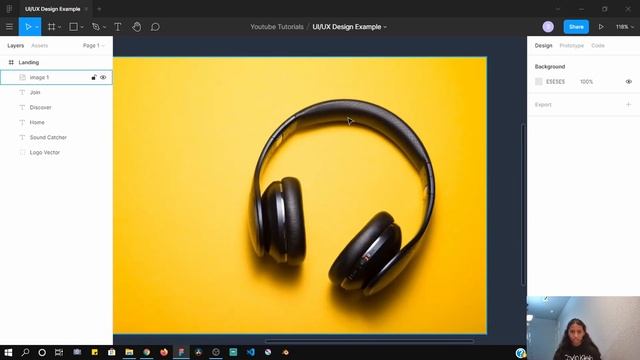Click the Figma help question mark button
This screenshot has height=360, width=640.
tap(520, 353)
